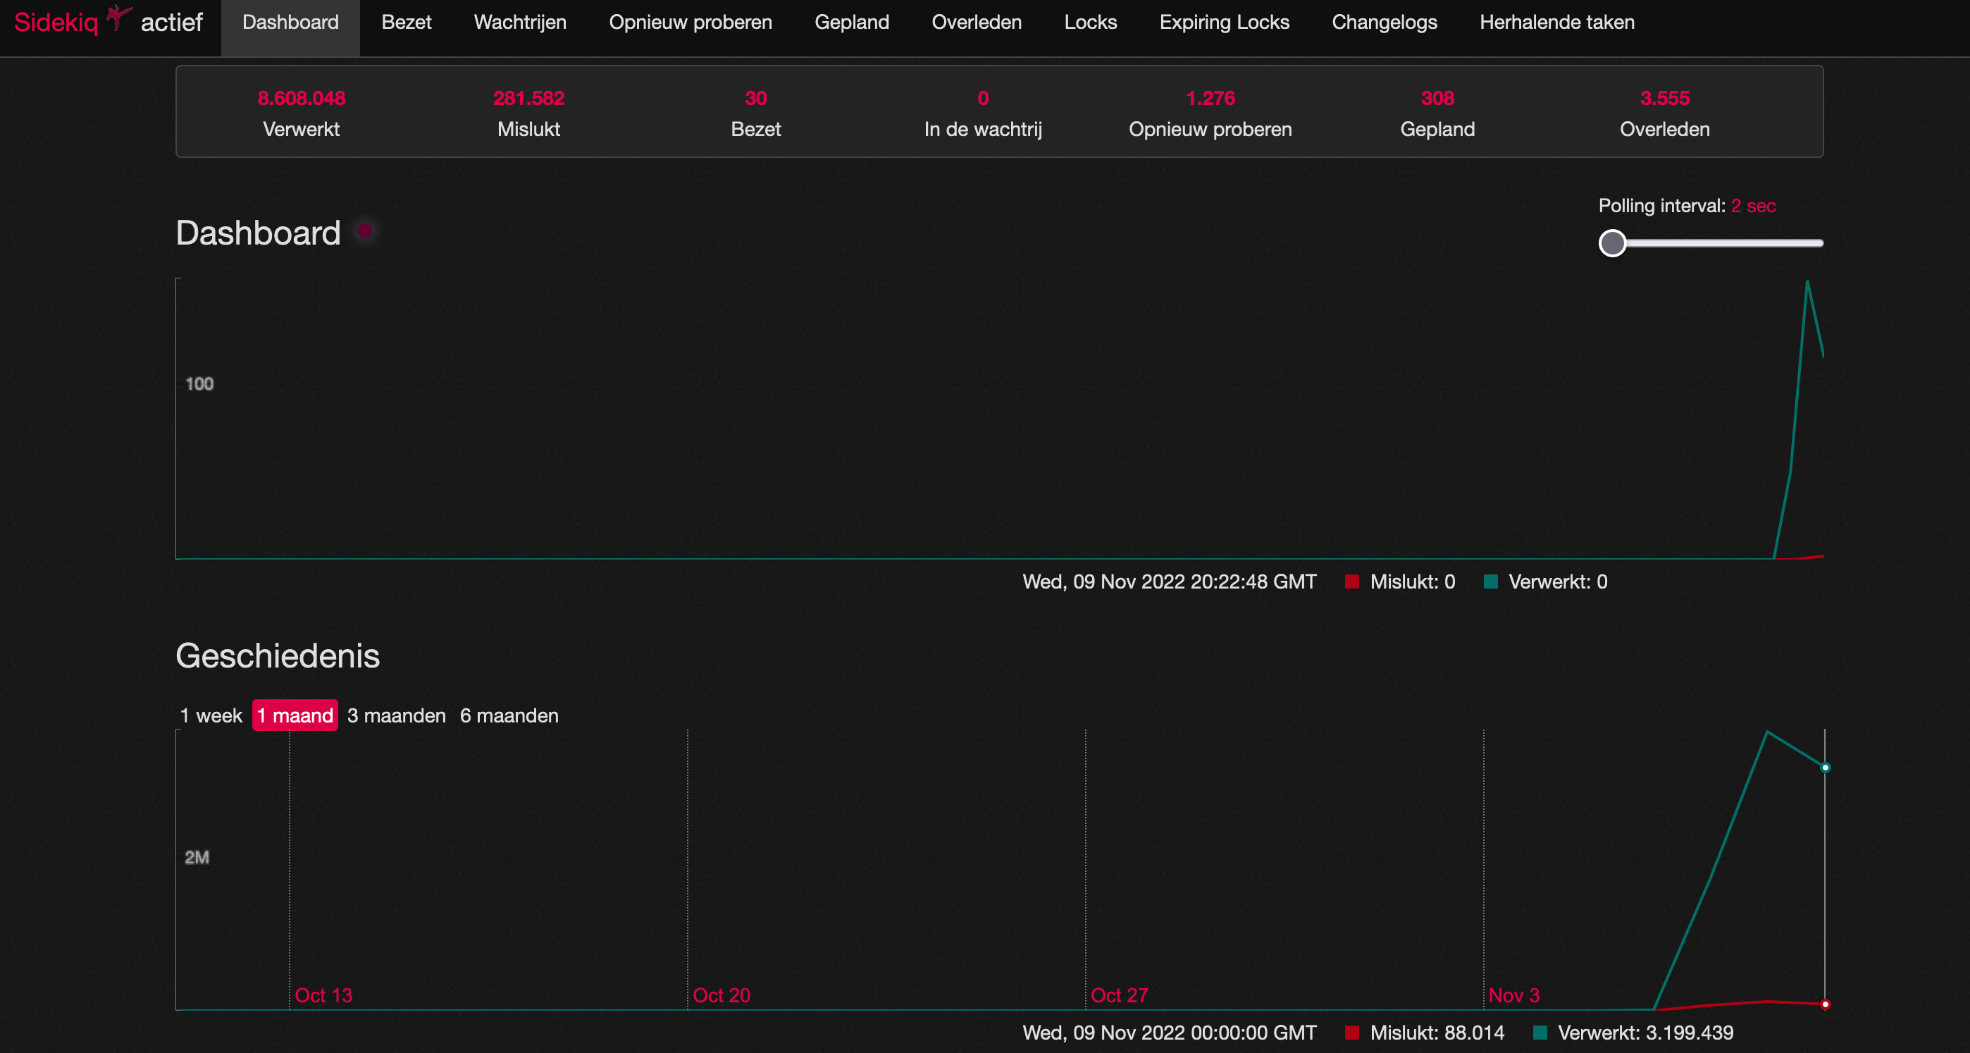Click the '2M' axis label on history chart
This screenshot has width=1970, height=1053.
(x=197, y=858)
